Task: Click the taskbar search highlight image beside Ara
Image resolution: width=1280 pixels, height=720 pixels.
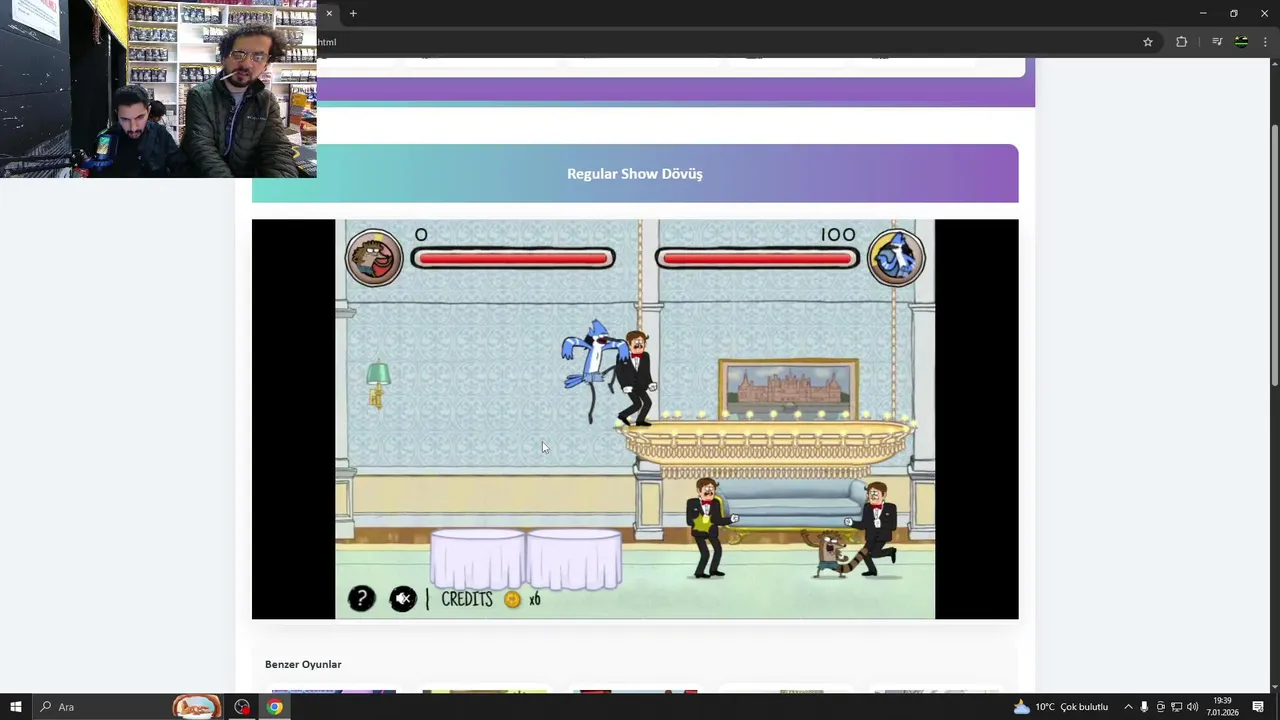Action: point(197,707)
